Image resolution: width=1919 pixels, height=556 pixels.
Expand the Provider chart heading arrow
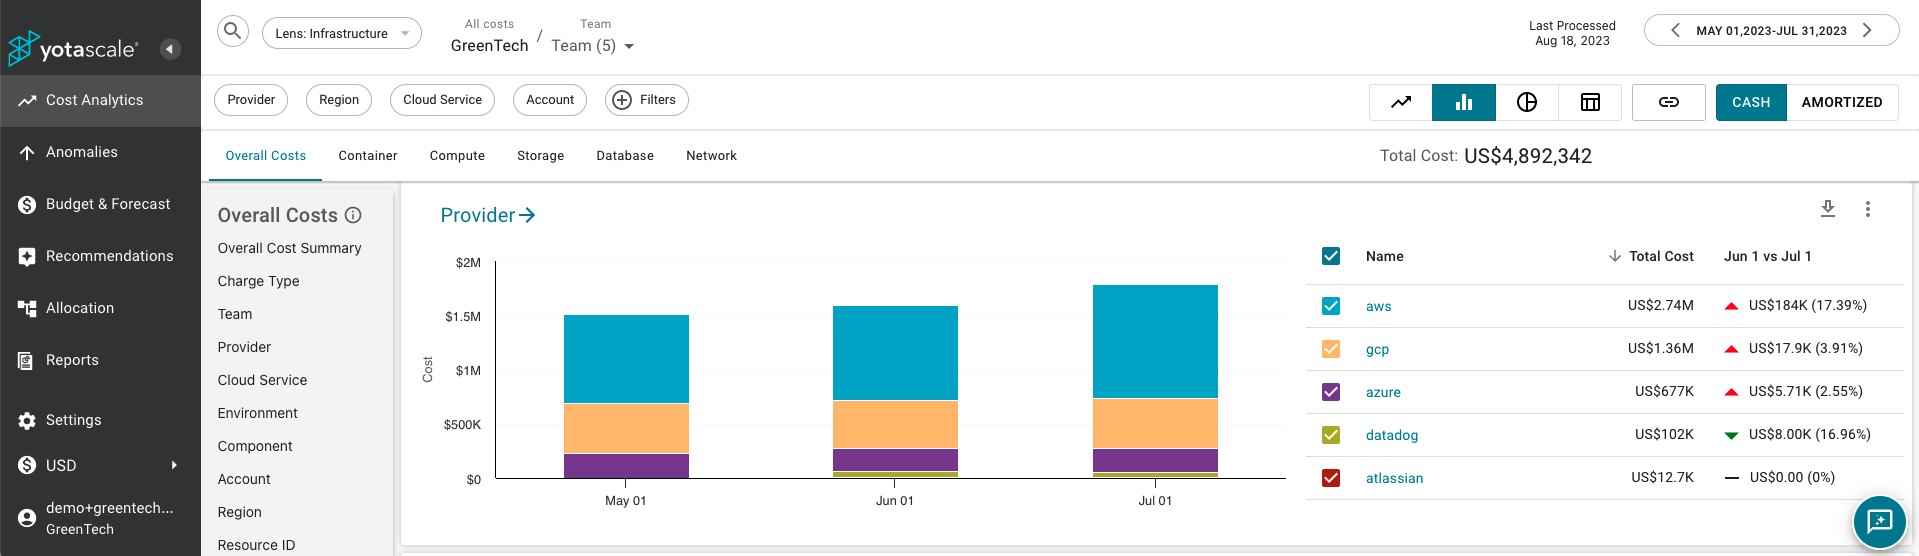click(528, 215)
